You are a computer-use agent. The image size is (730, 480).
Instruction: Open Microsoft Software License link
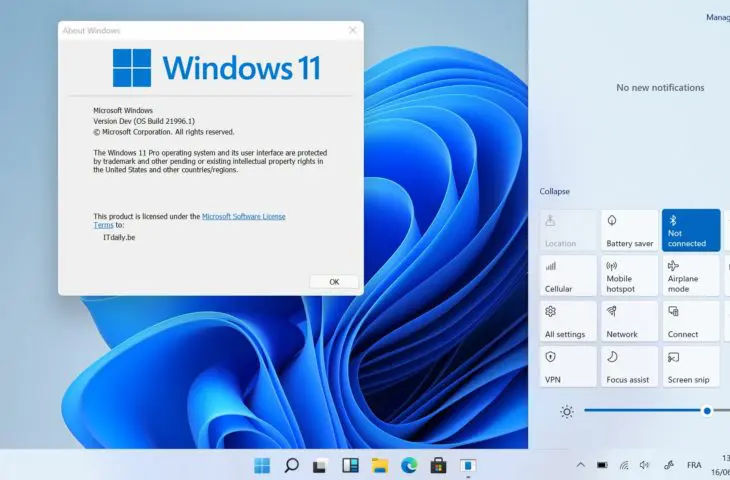tap(243, 216)
